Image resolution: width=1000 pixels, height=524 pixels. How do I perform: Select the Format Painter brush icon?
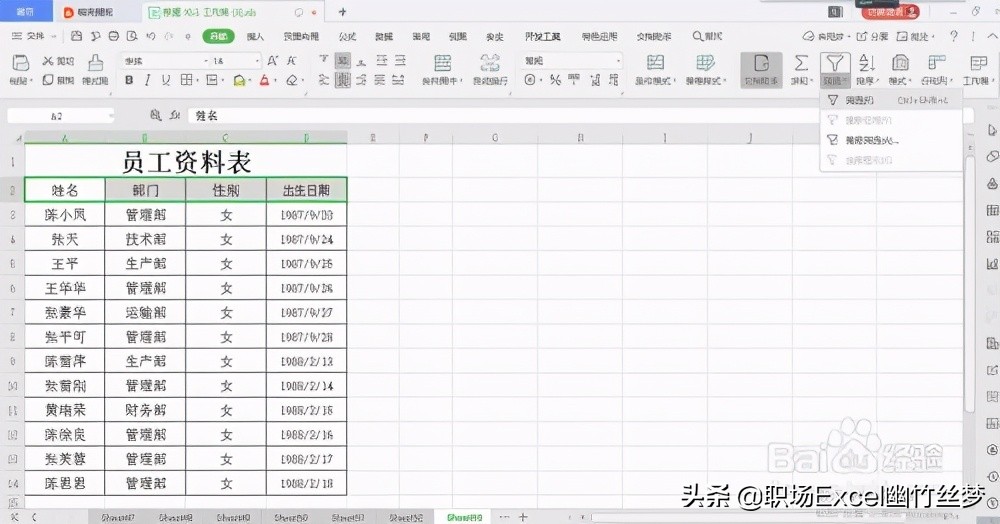95,62
